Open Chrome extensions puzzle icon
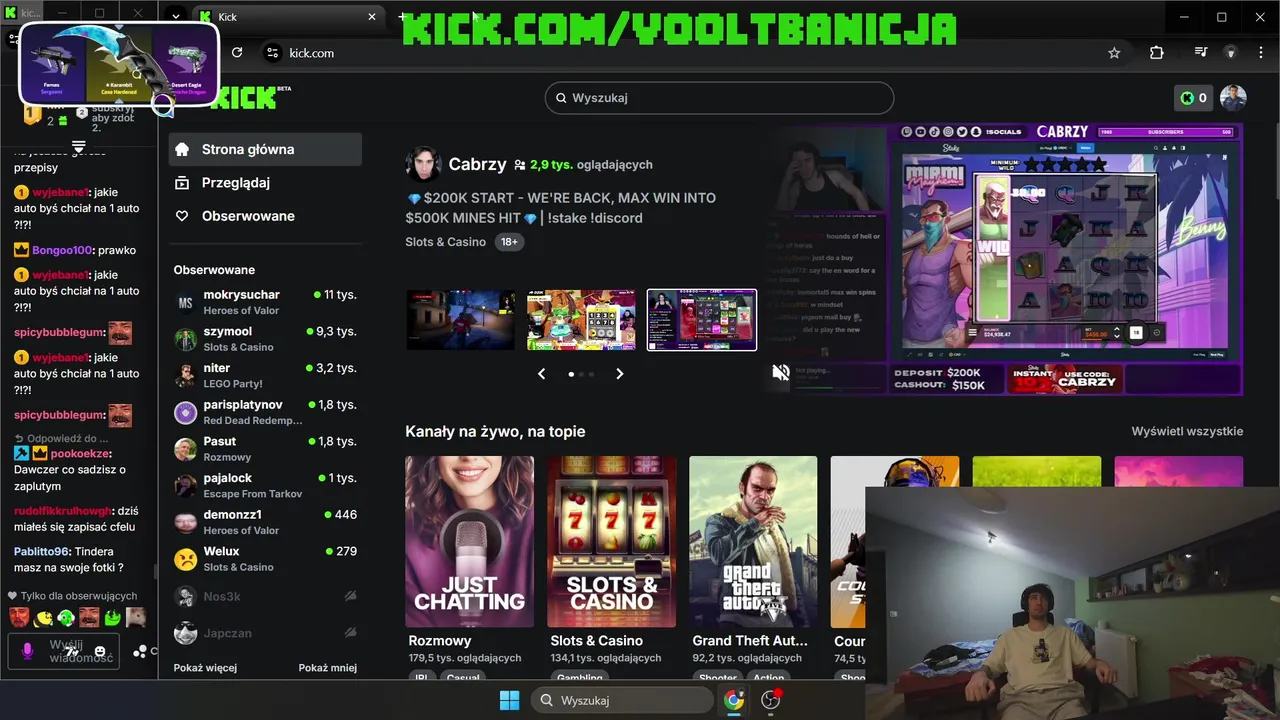This screenshot has width=1280, height=720. pyautogui.click(x=1157, y=53)
